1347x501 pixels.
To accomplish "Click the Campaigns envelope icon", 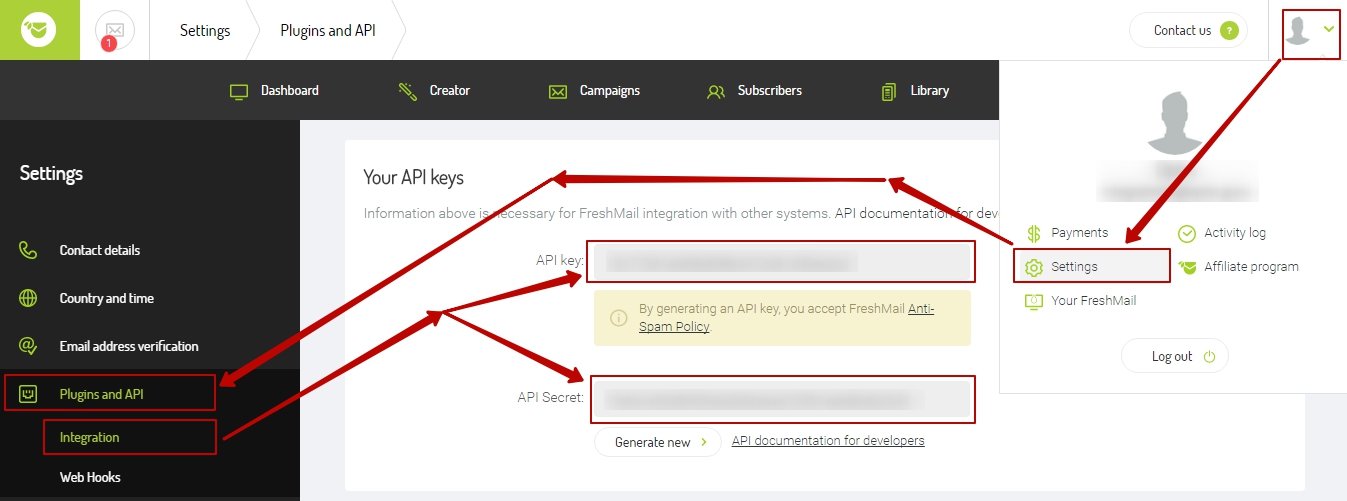I will click(558, 91).
